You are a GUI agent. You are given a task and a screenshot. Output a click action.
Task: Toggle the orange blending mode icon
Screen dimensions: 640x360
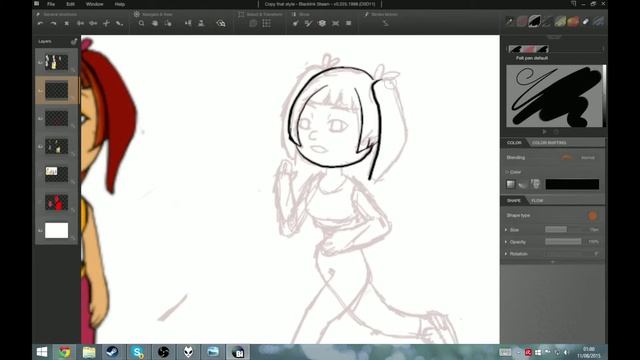click(x=567, y=157)
